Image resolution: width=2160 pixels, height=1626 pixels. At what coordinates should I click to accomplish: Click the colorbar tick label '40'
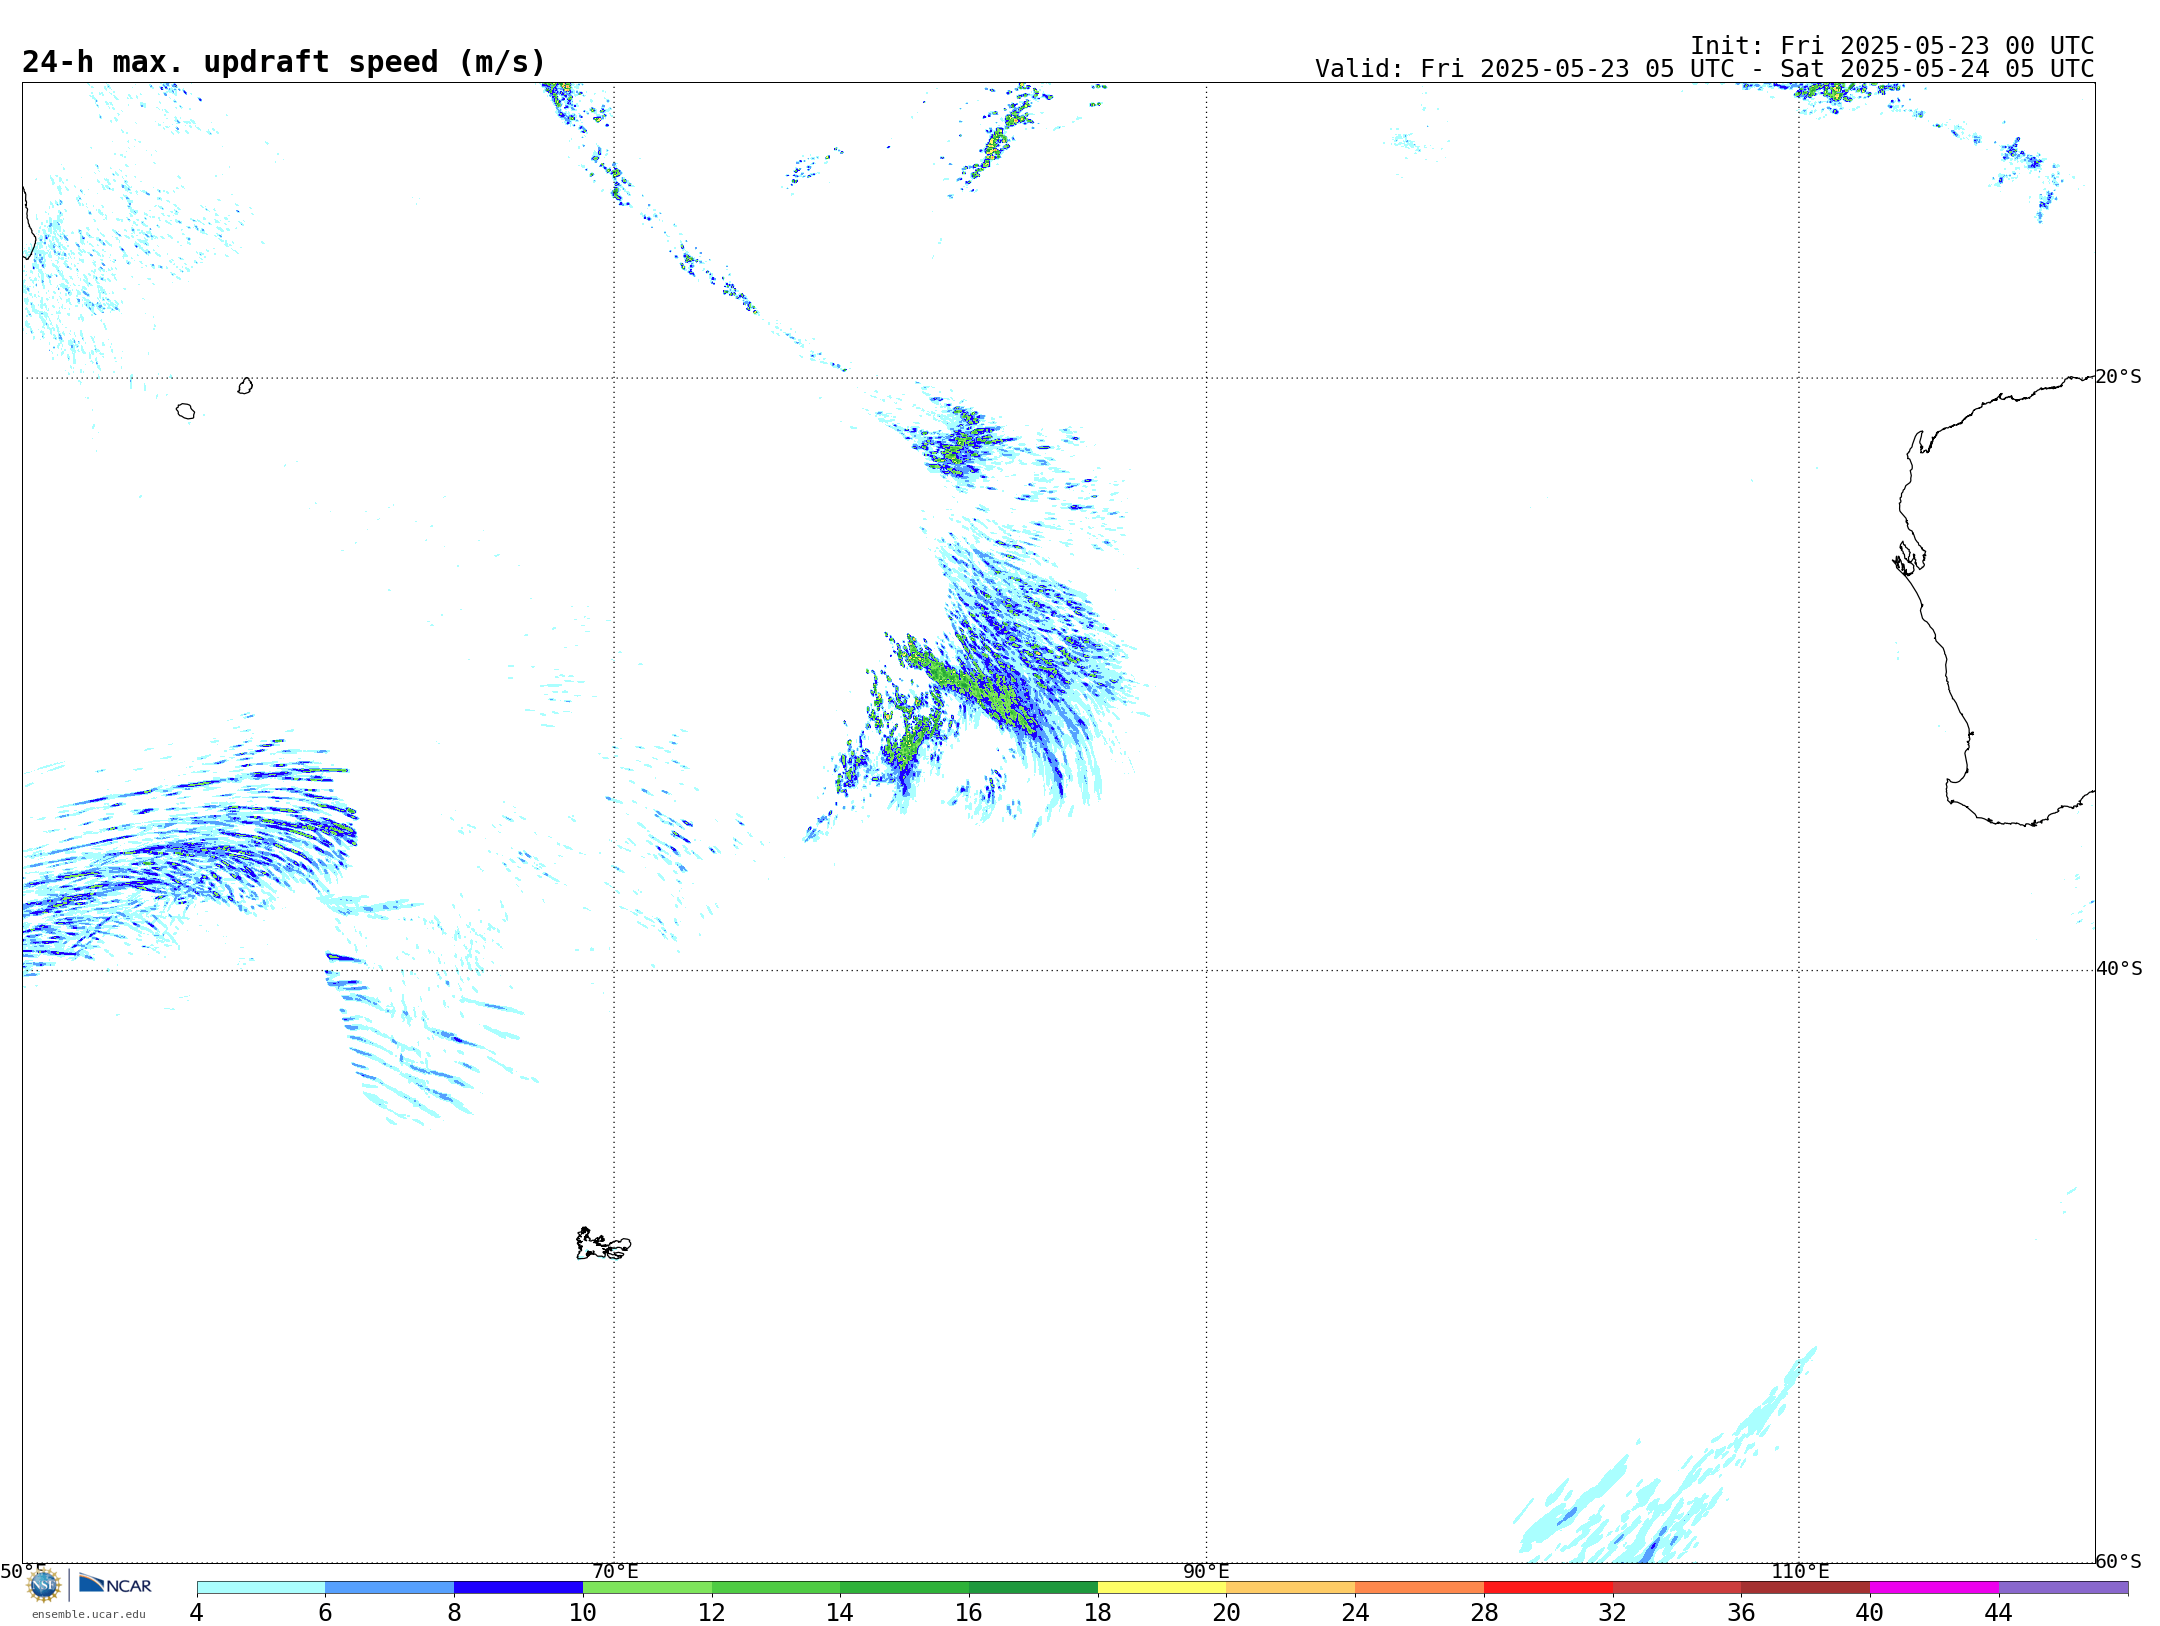pyautogui.click(x=1870, y=1612)
